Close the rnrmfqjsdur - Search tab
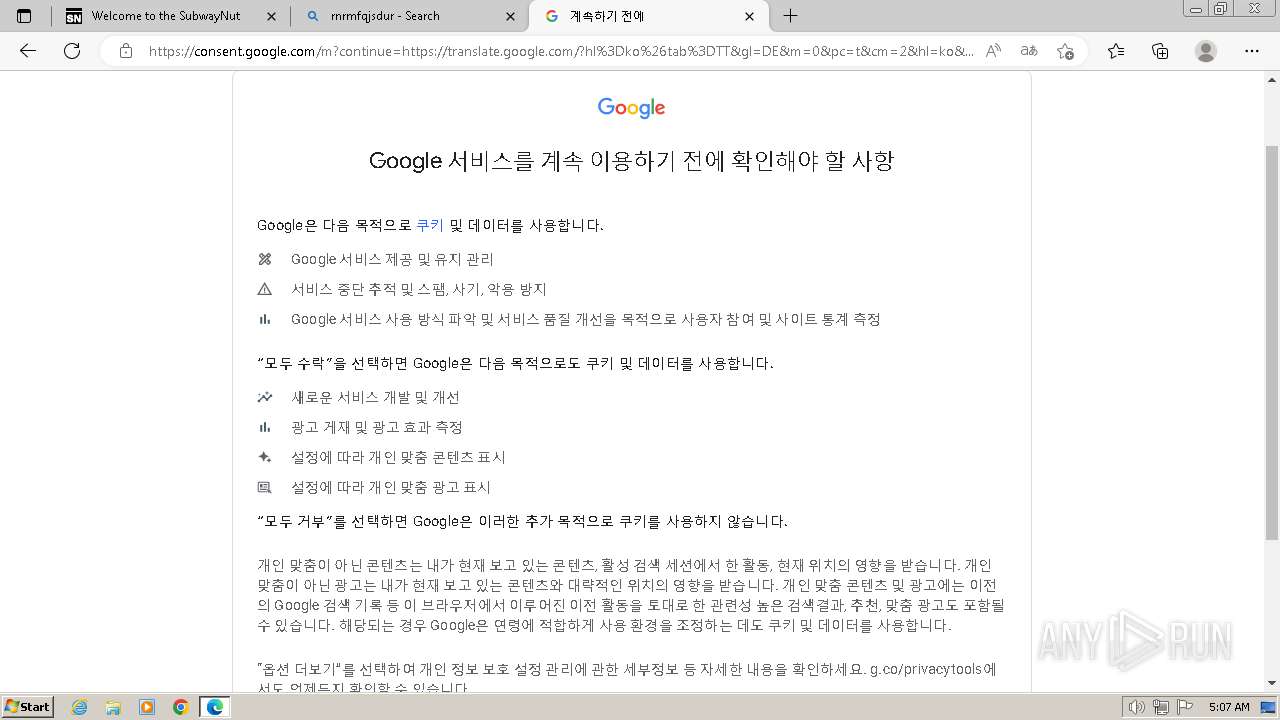1280x720 pixels. point(511,16)
